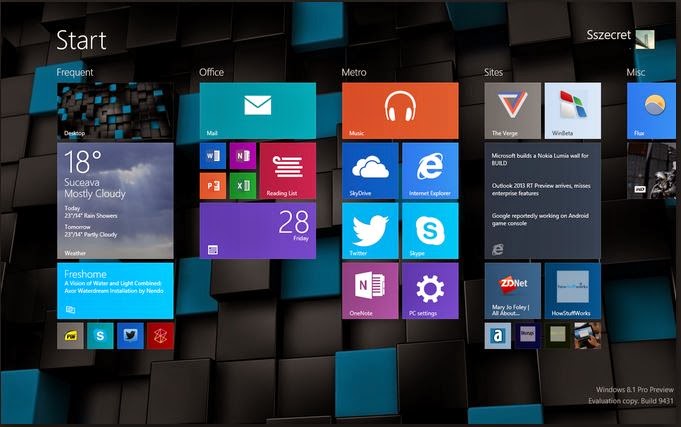This screenshot has width=681, height=427.
Task: Click the Outlook 2013 RT Preview headline
Action: [x=541, y=189]
